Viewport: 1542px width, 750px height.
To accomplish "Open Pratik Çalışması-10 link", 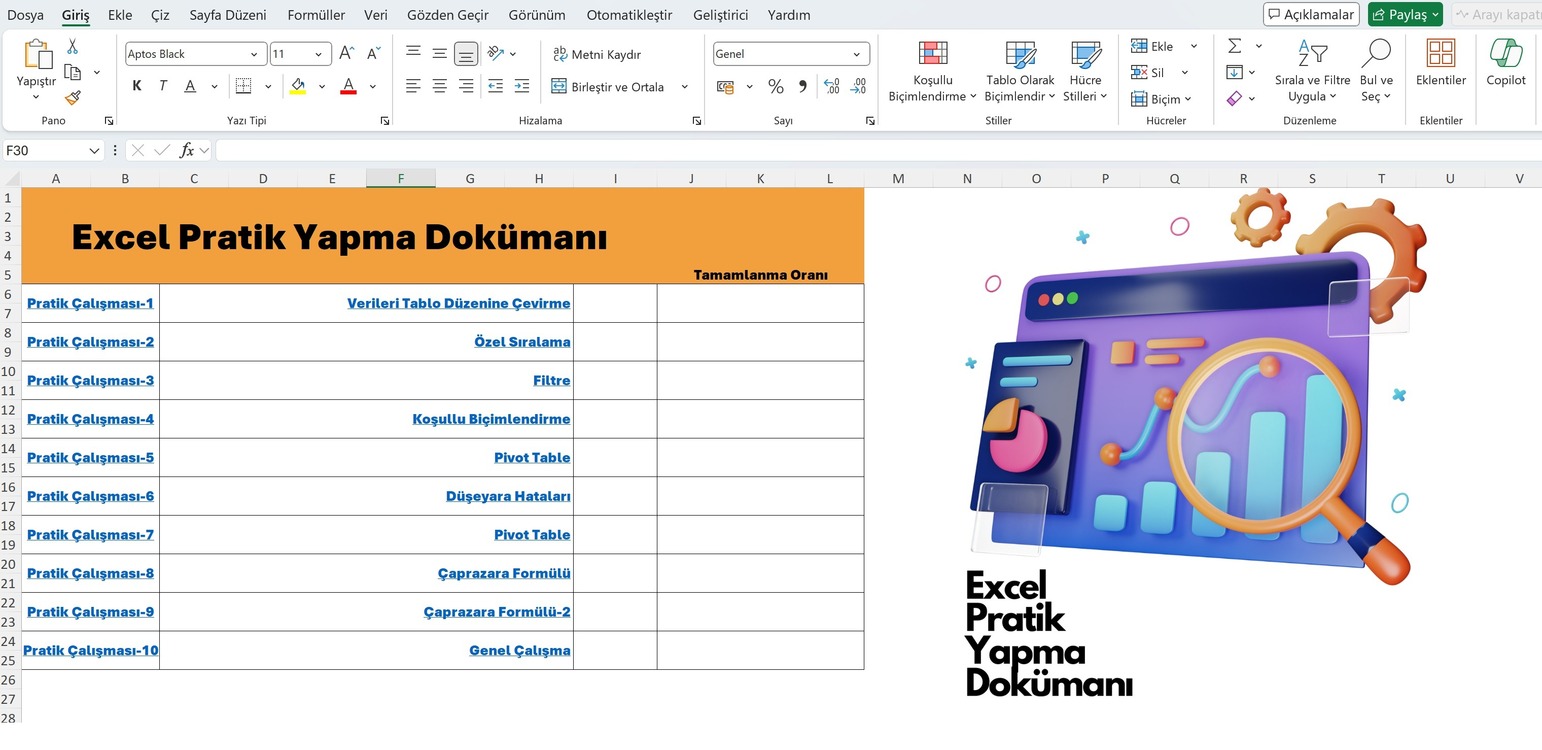I will click(x=91, y=650).
